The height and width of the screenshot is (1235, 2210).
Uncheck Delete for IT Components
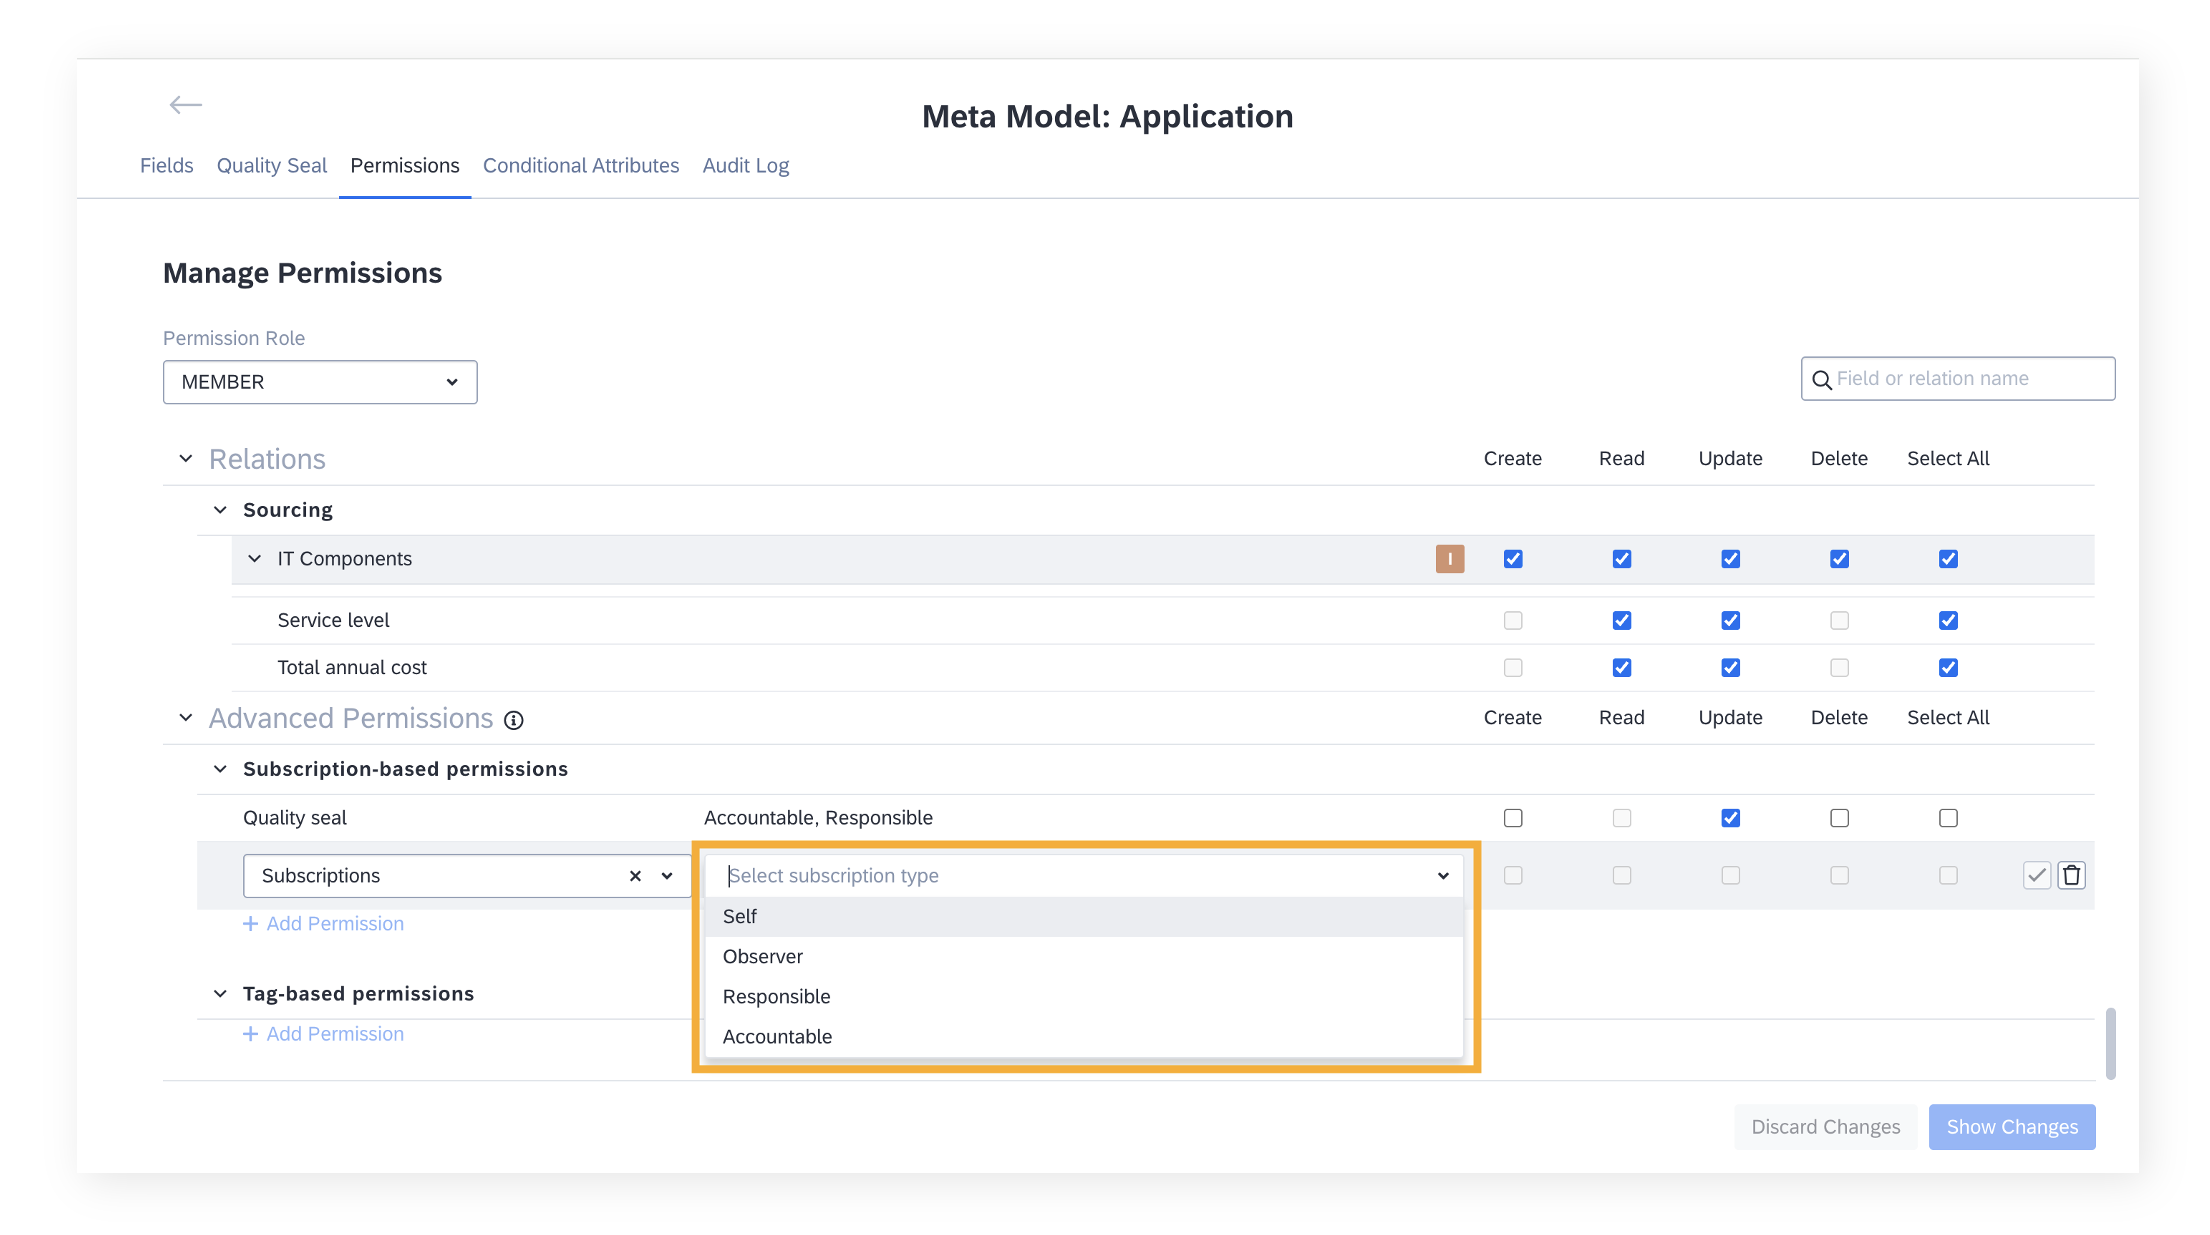1840,559
